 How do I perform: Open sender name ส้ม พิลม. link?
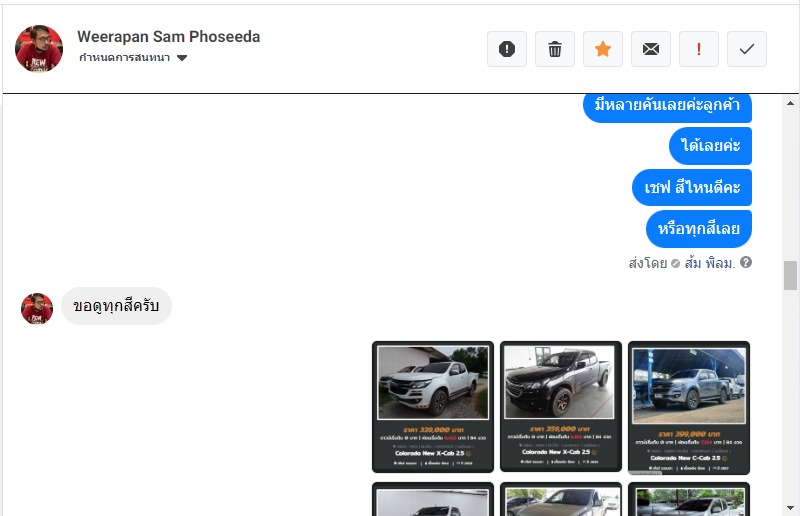pyautogui.click(x=709, y=263)
